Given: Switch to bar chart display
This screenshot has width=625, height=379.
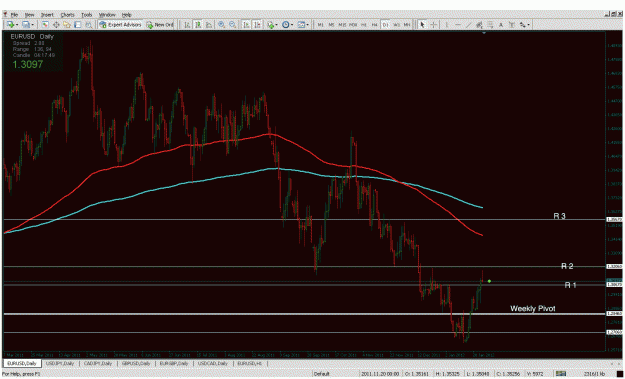Looking at the screenshot, I should [x=187, y=25].
